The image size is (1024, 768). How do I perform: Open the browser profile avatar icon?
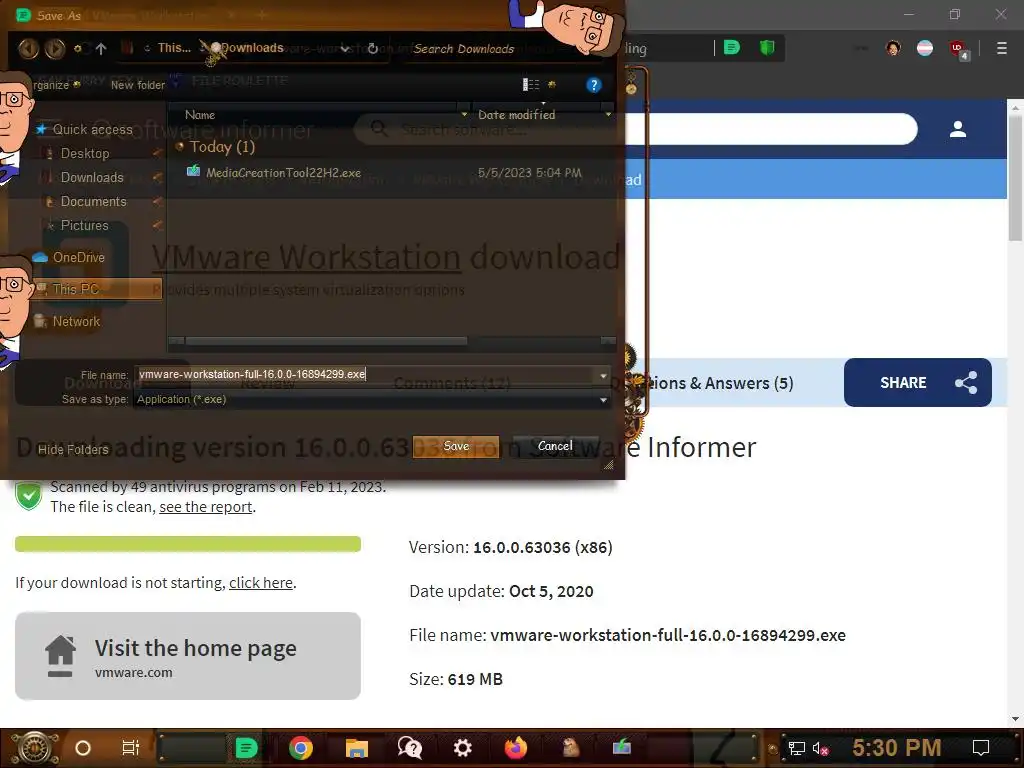tap(893, 48)
